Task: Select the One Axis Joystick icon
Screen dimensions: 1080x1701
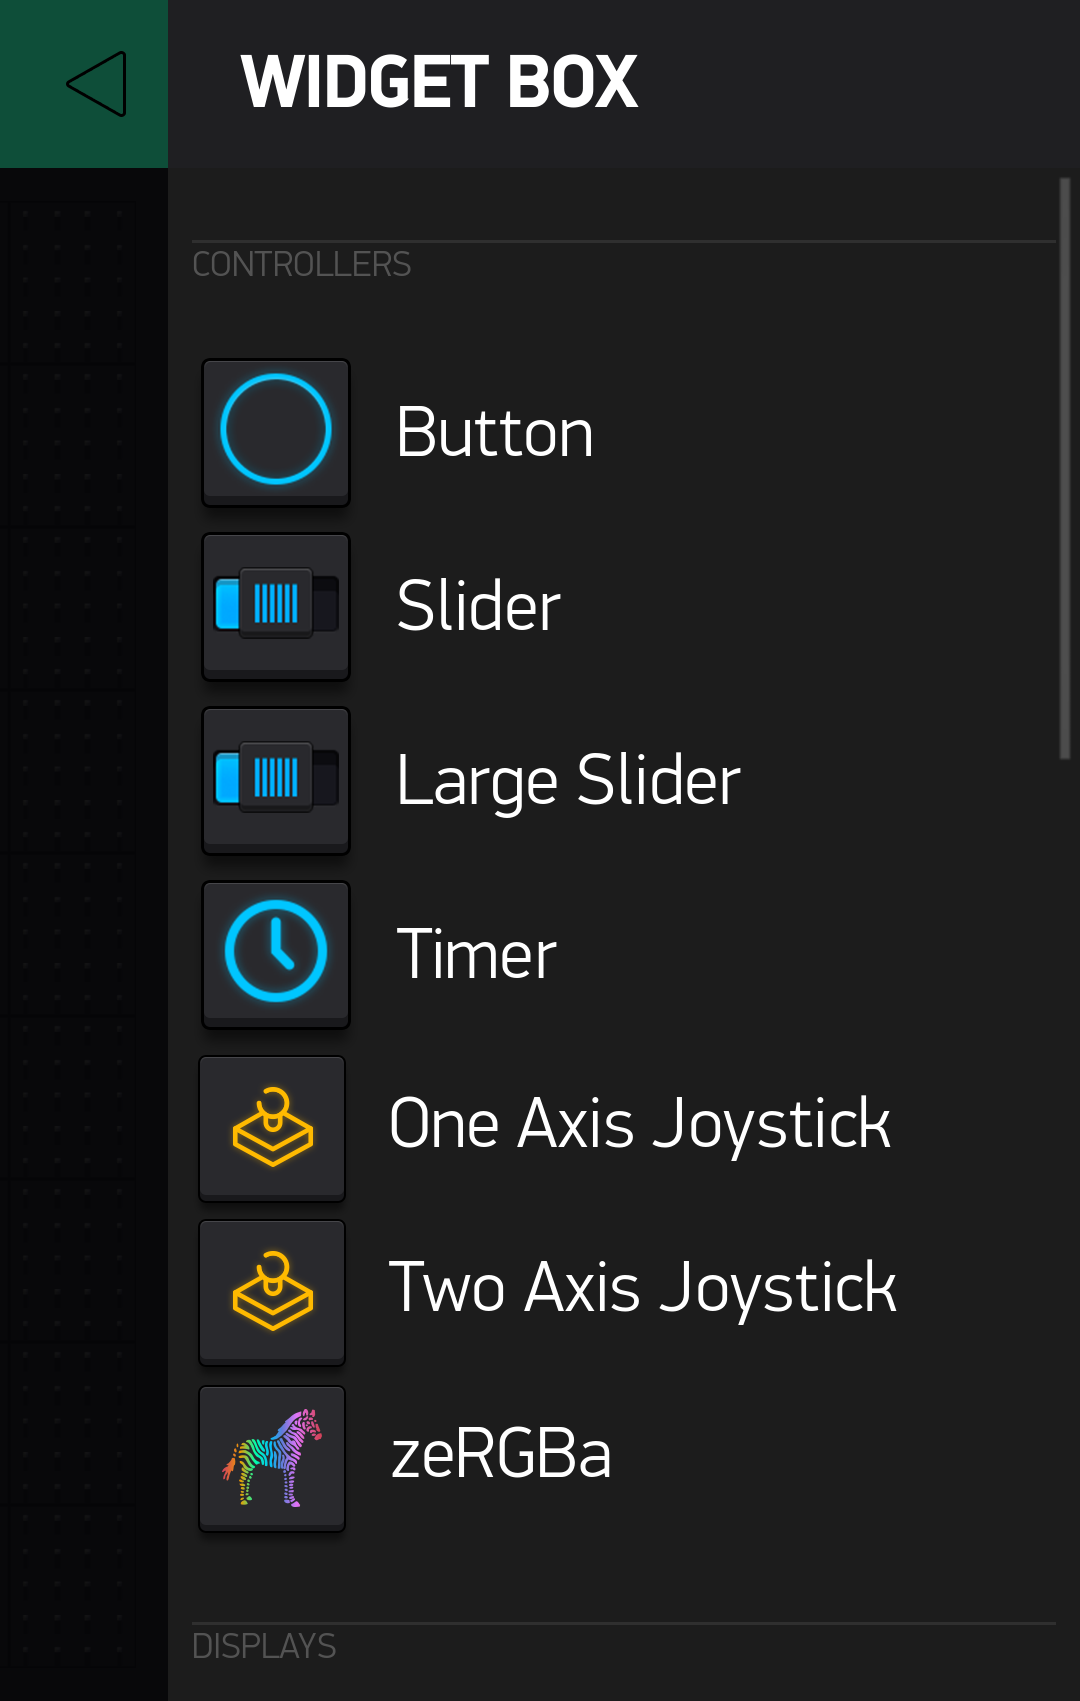Action: tap(272, 1128)
